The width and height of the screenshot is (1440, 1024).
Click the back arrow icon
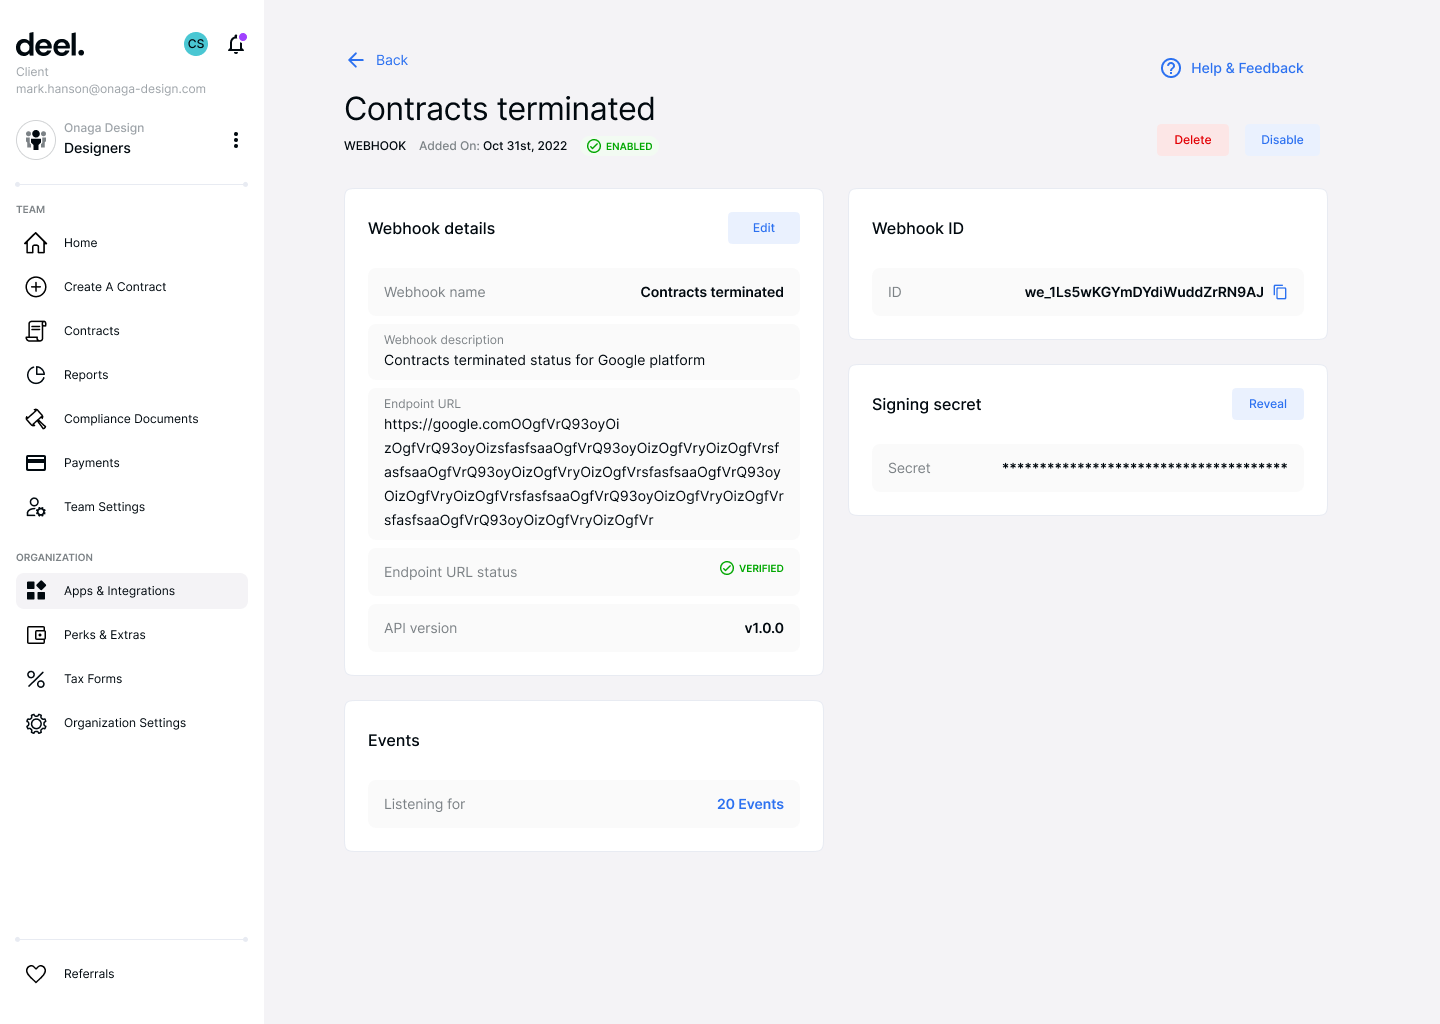[x=356, y=60]
